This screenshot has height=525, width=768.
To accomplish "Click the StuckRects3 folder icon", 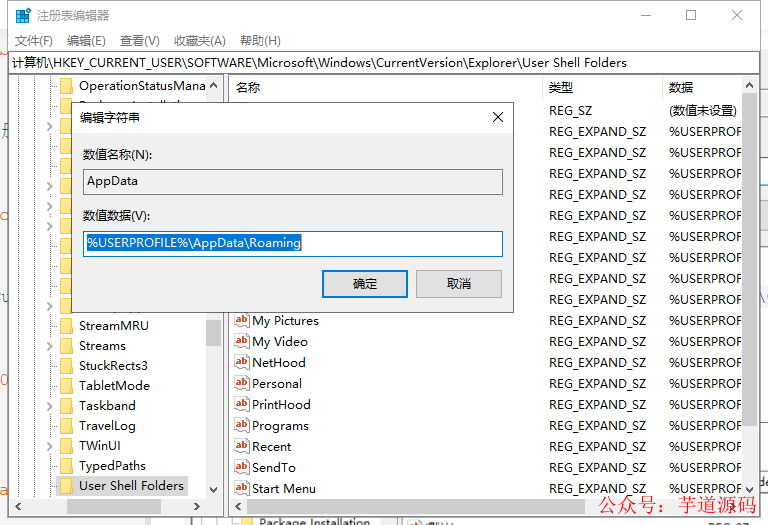I will tap(66, 366).
